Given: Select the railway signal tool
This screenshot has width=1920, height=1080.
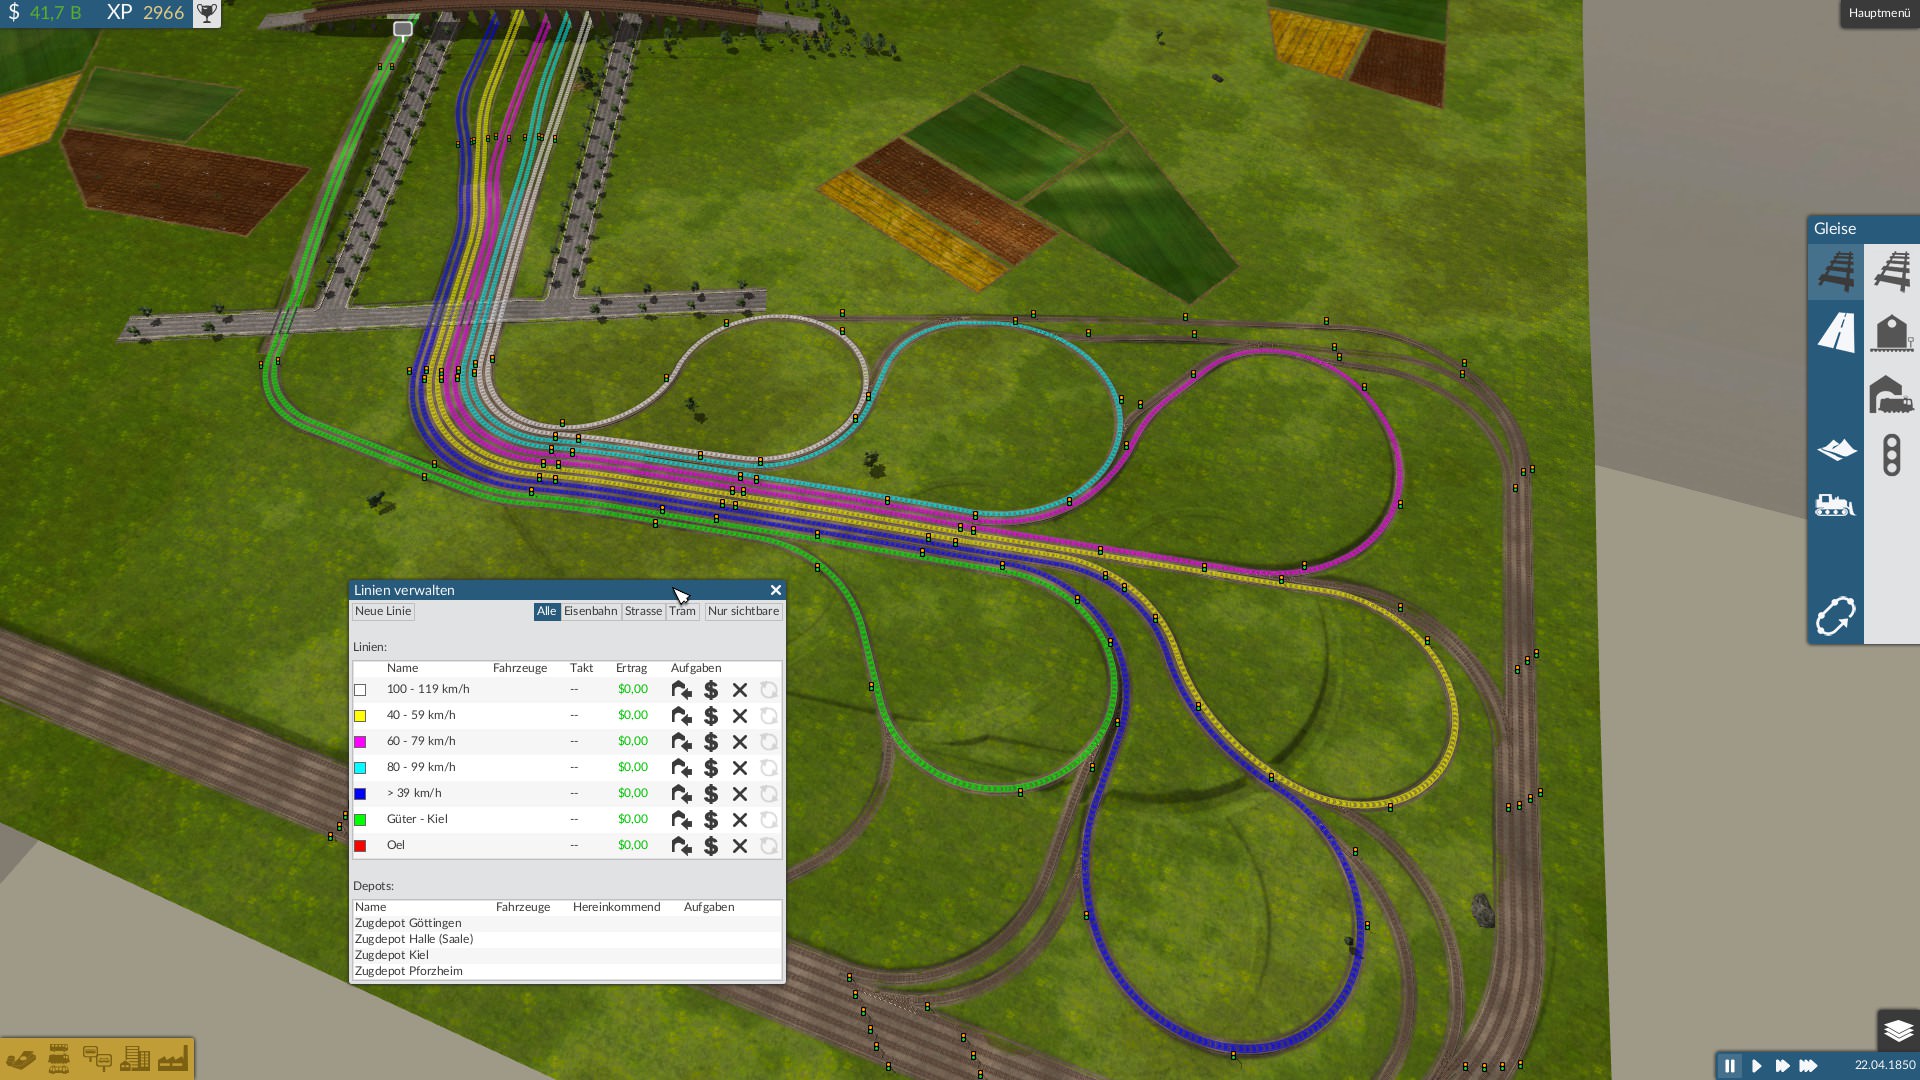Looking at the screenshot, I should pyautogui.click(x=1891, y=455).
